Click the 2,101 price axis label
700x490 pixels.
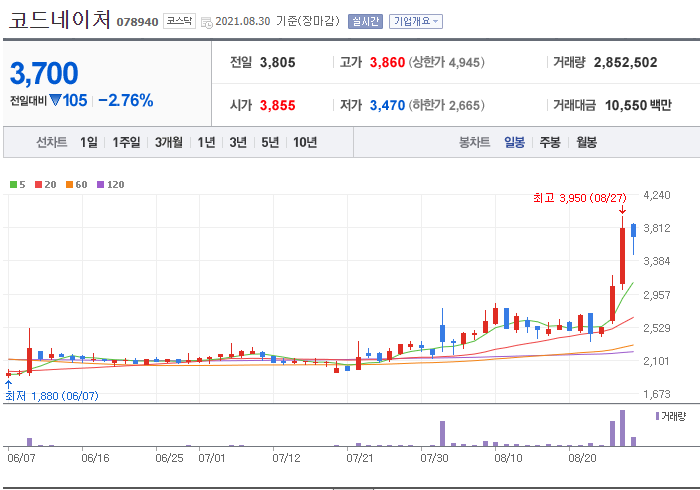coord(657,361)
